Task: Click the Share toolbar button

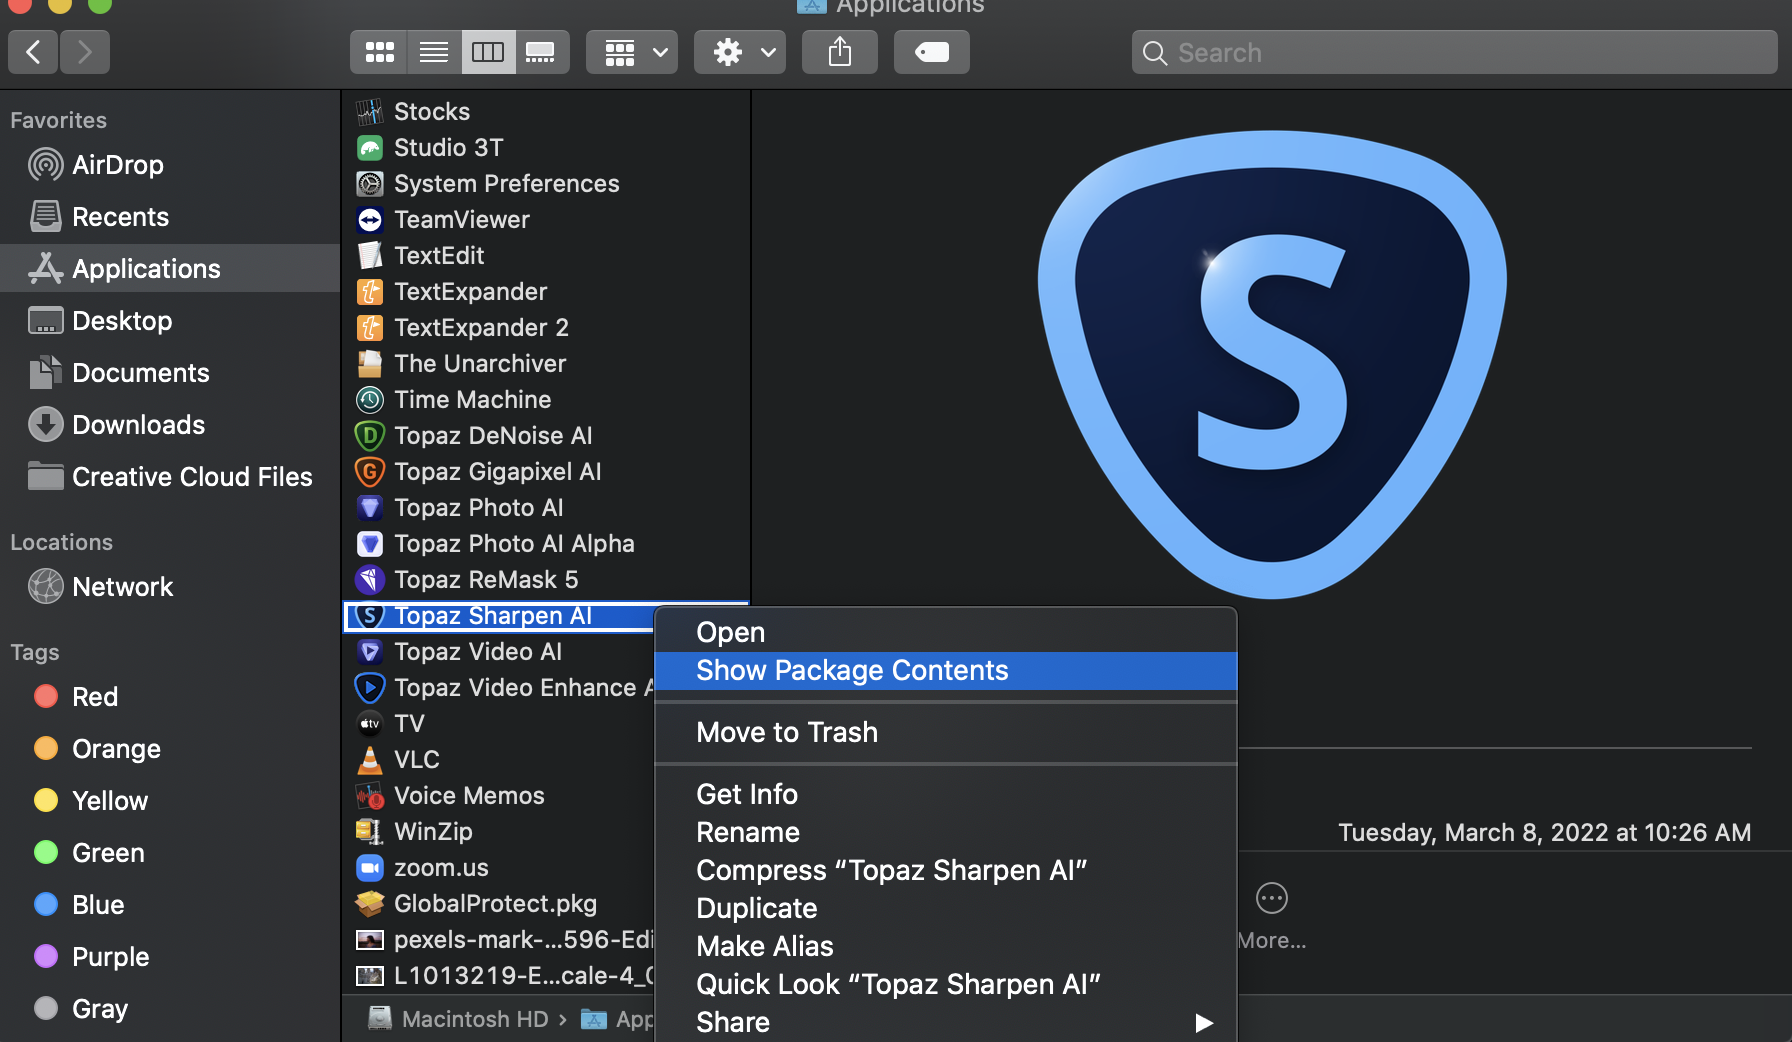Action: [x=840, y=52]
